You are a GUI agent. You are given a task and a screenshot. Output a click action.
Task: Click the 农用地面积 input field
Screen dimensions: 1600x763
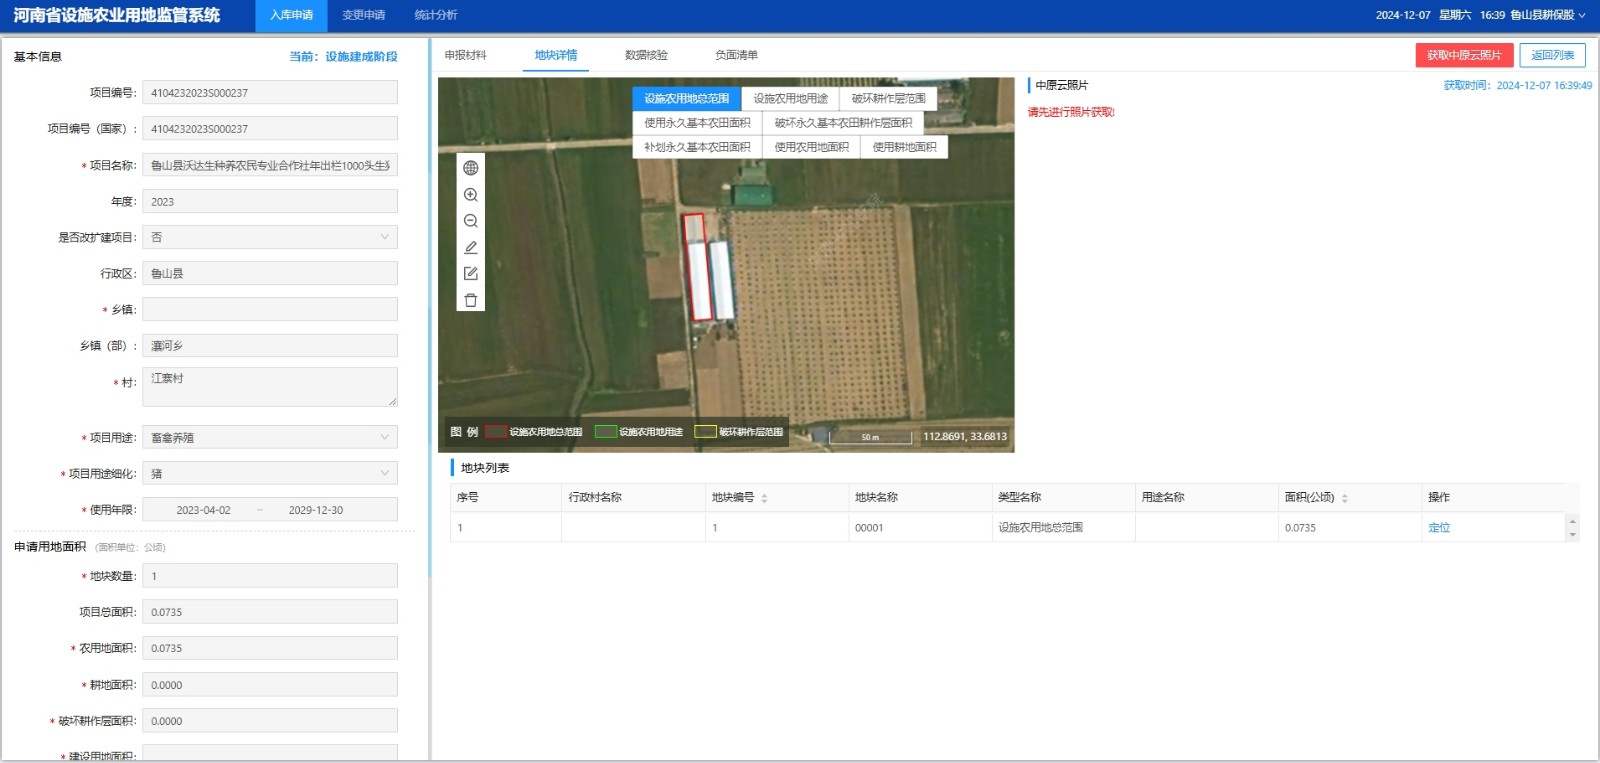[x=270, y=648]
